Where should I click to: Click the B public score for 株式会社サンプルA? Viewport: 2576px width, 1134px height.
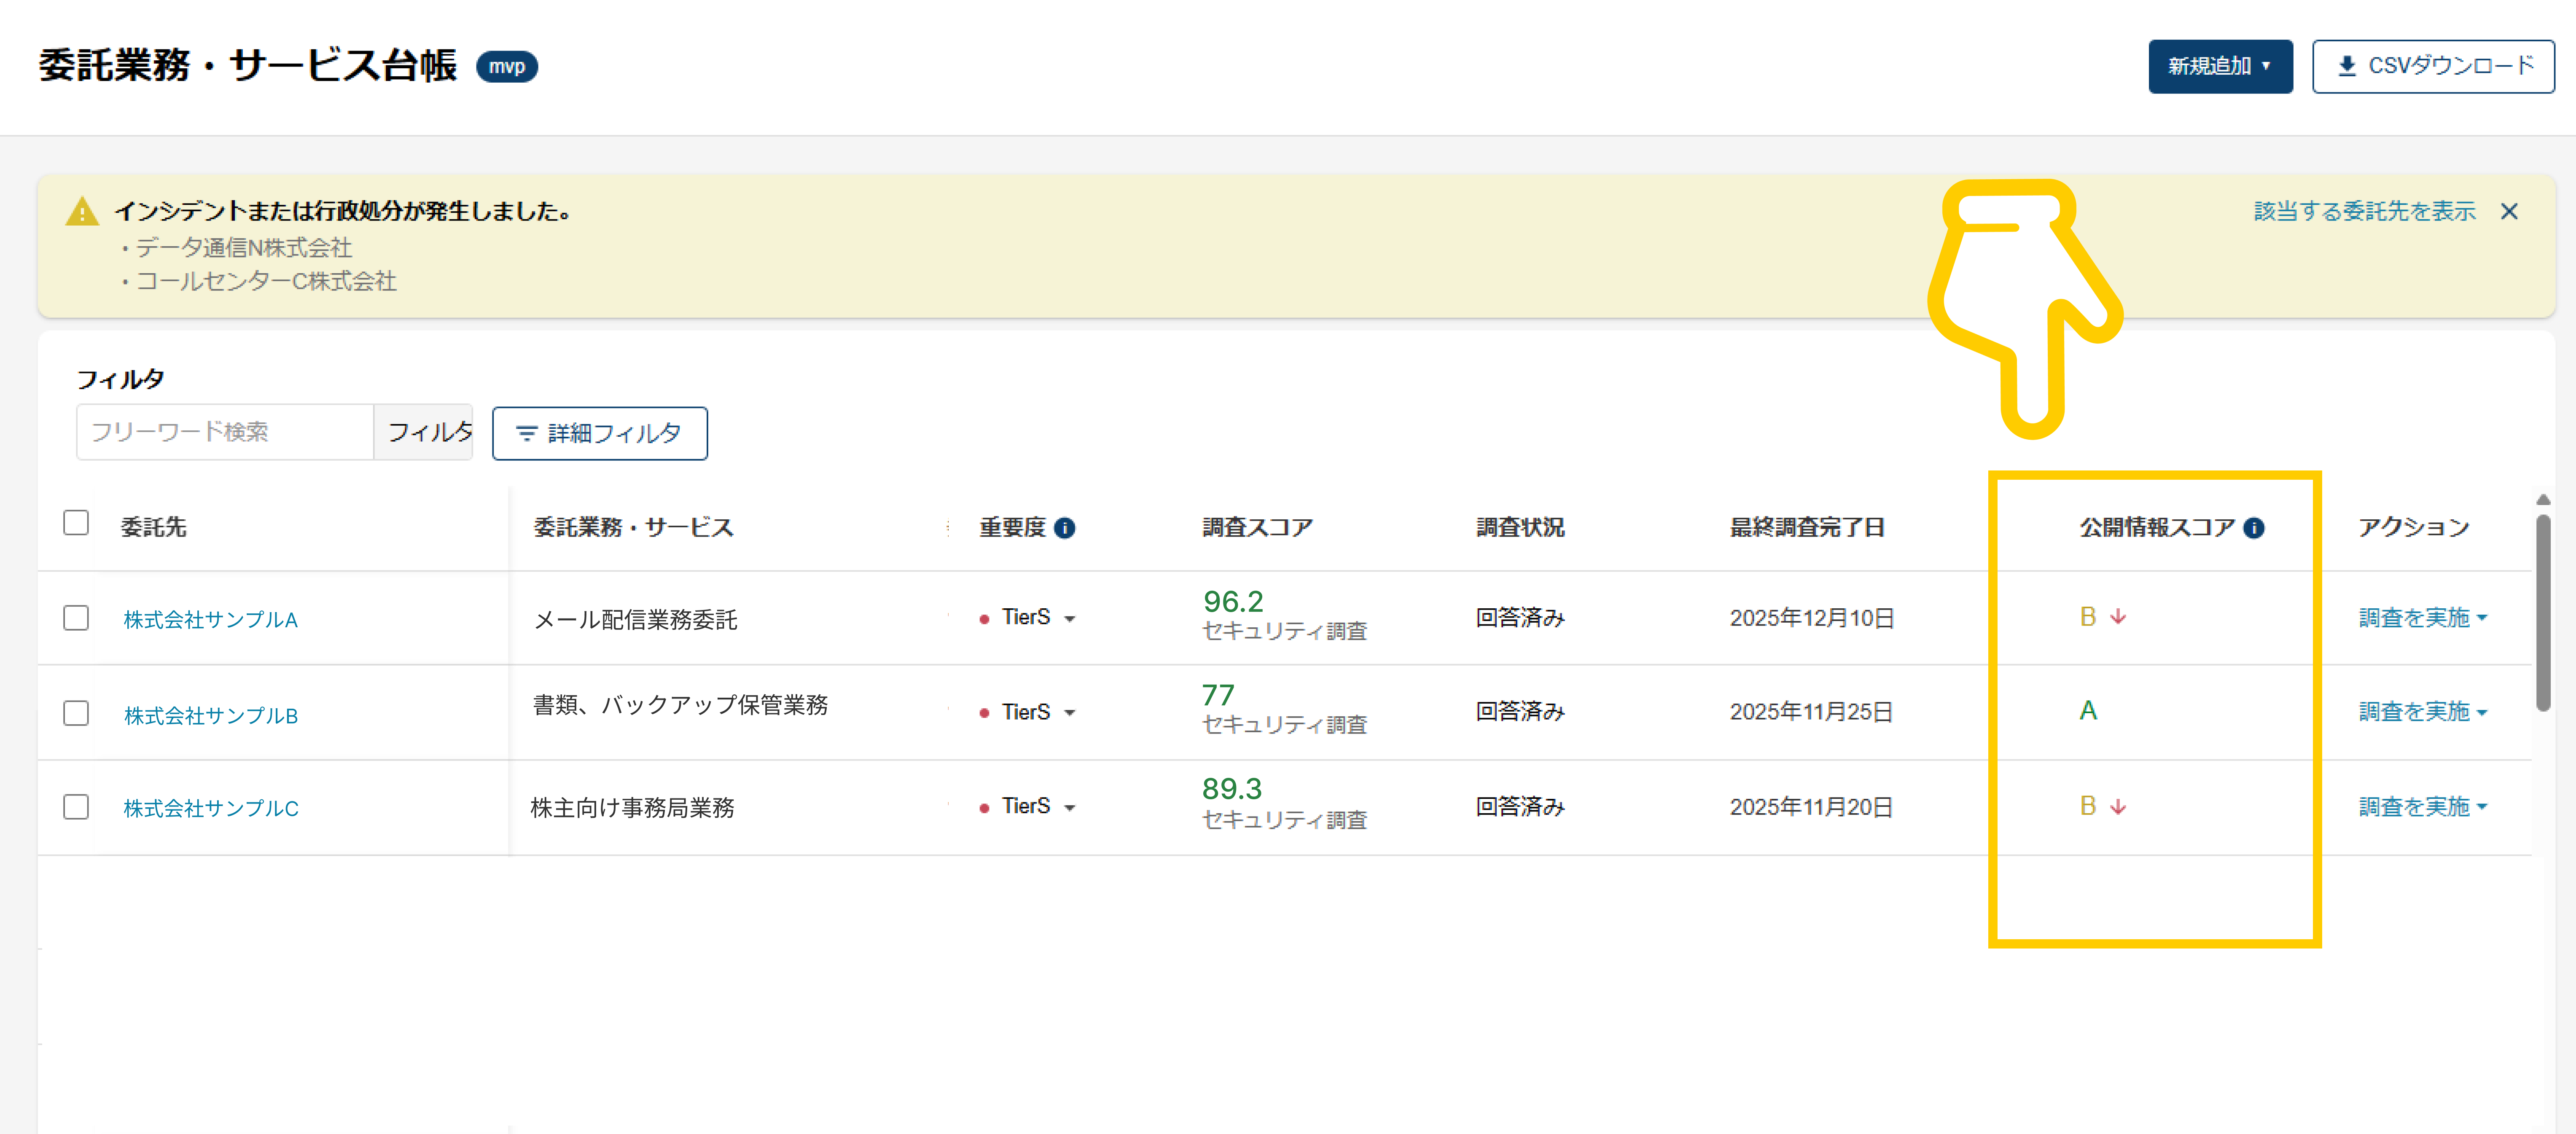click(x=2088, y=617)
